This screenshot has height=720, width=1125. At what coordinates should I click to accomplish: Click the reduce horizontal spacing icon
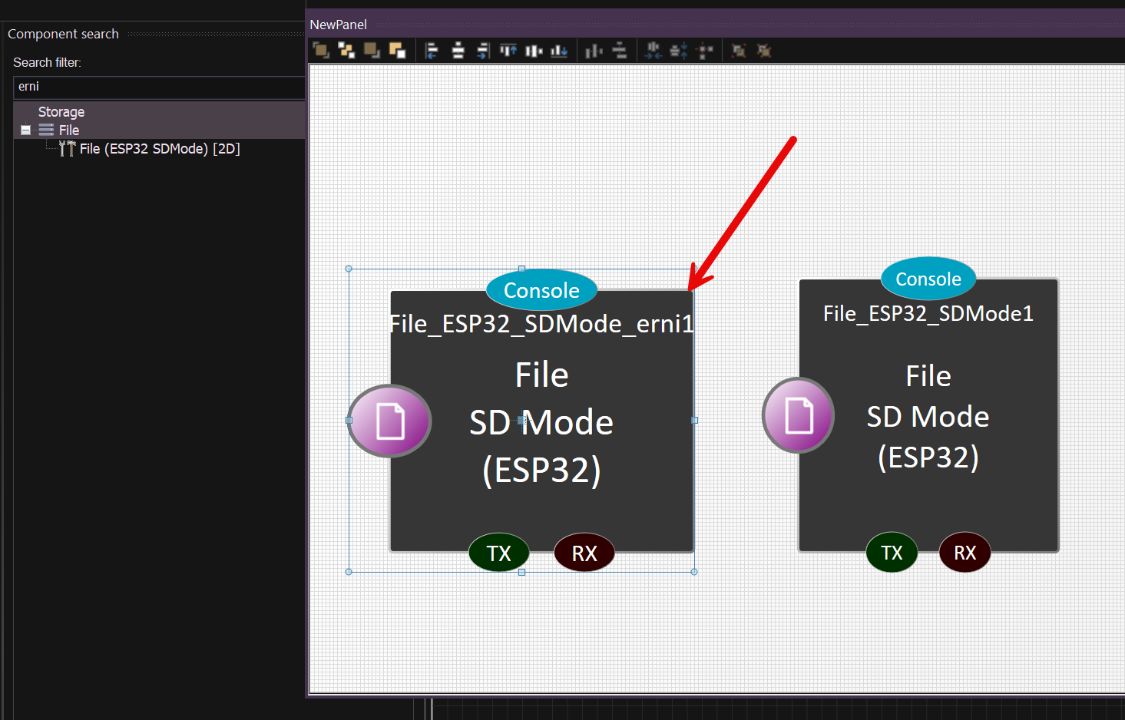653,50
